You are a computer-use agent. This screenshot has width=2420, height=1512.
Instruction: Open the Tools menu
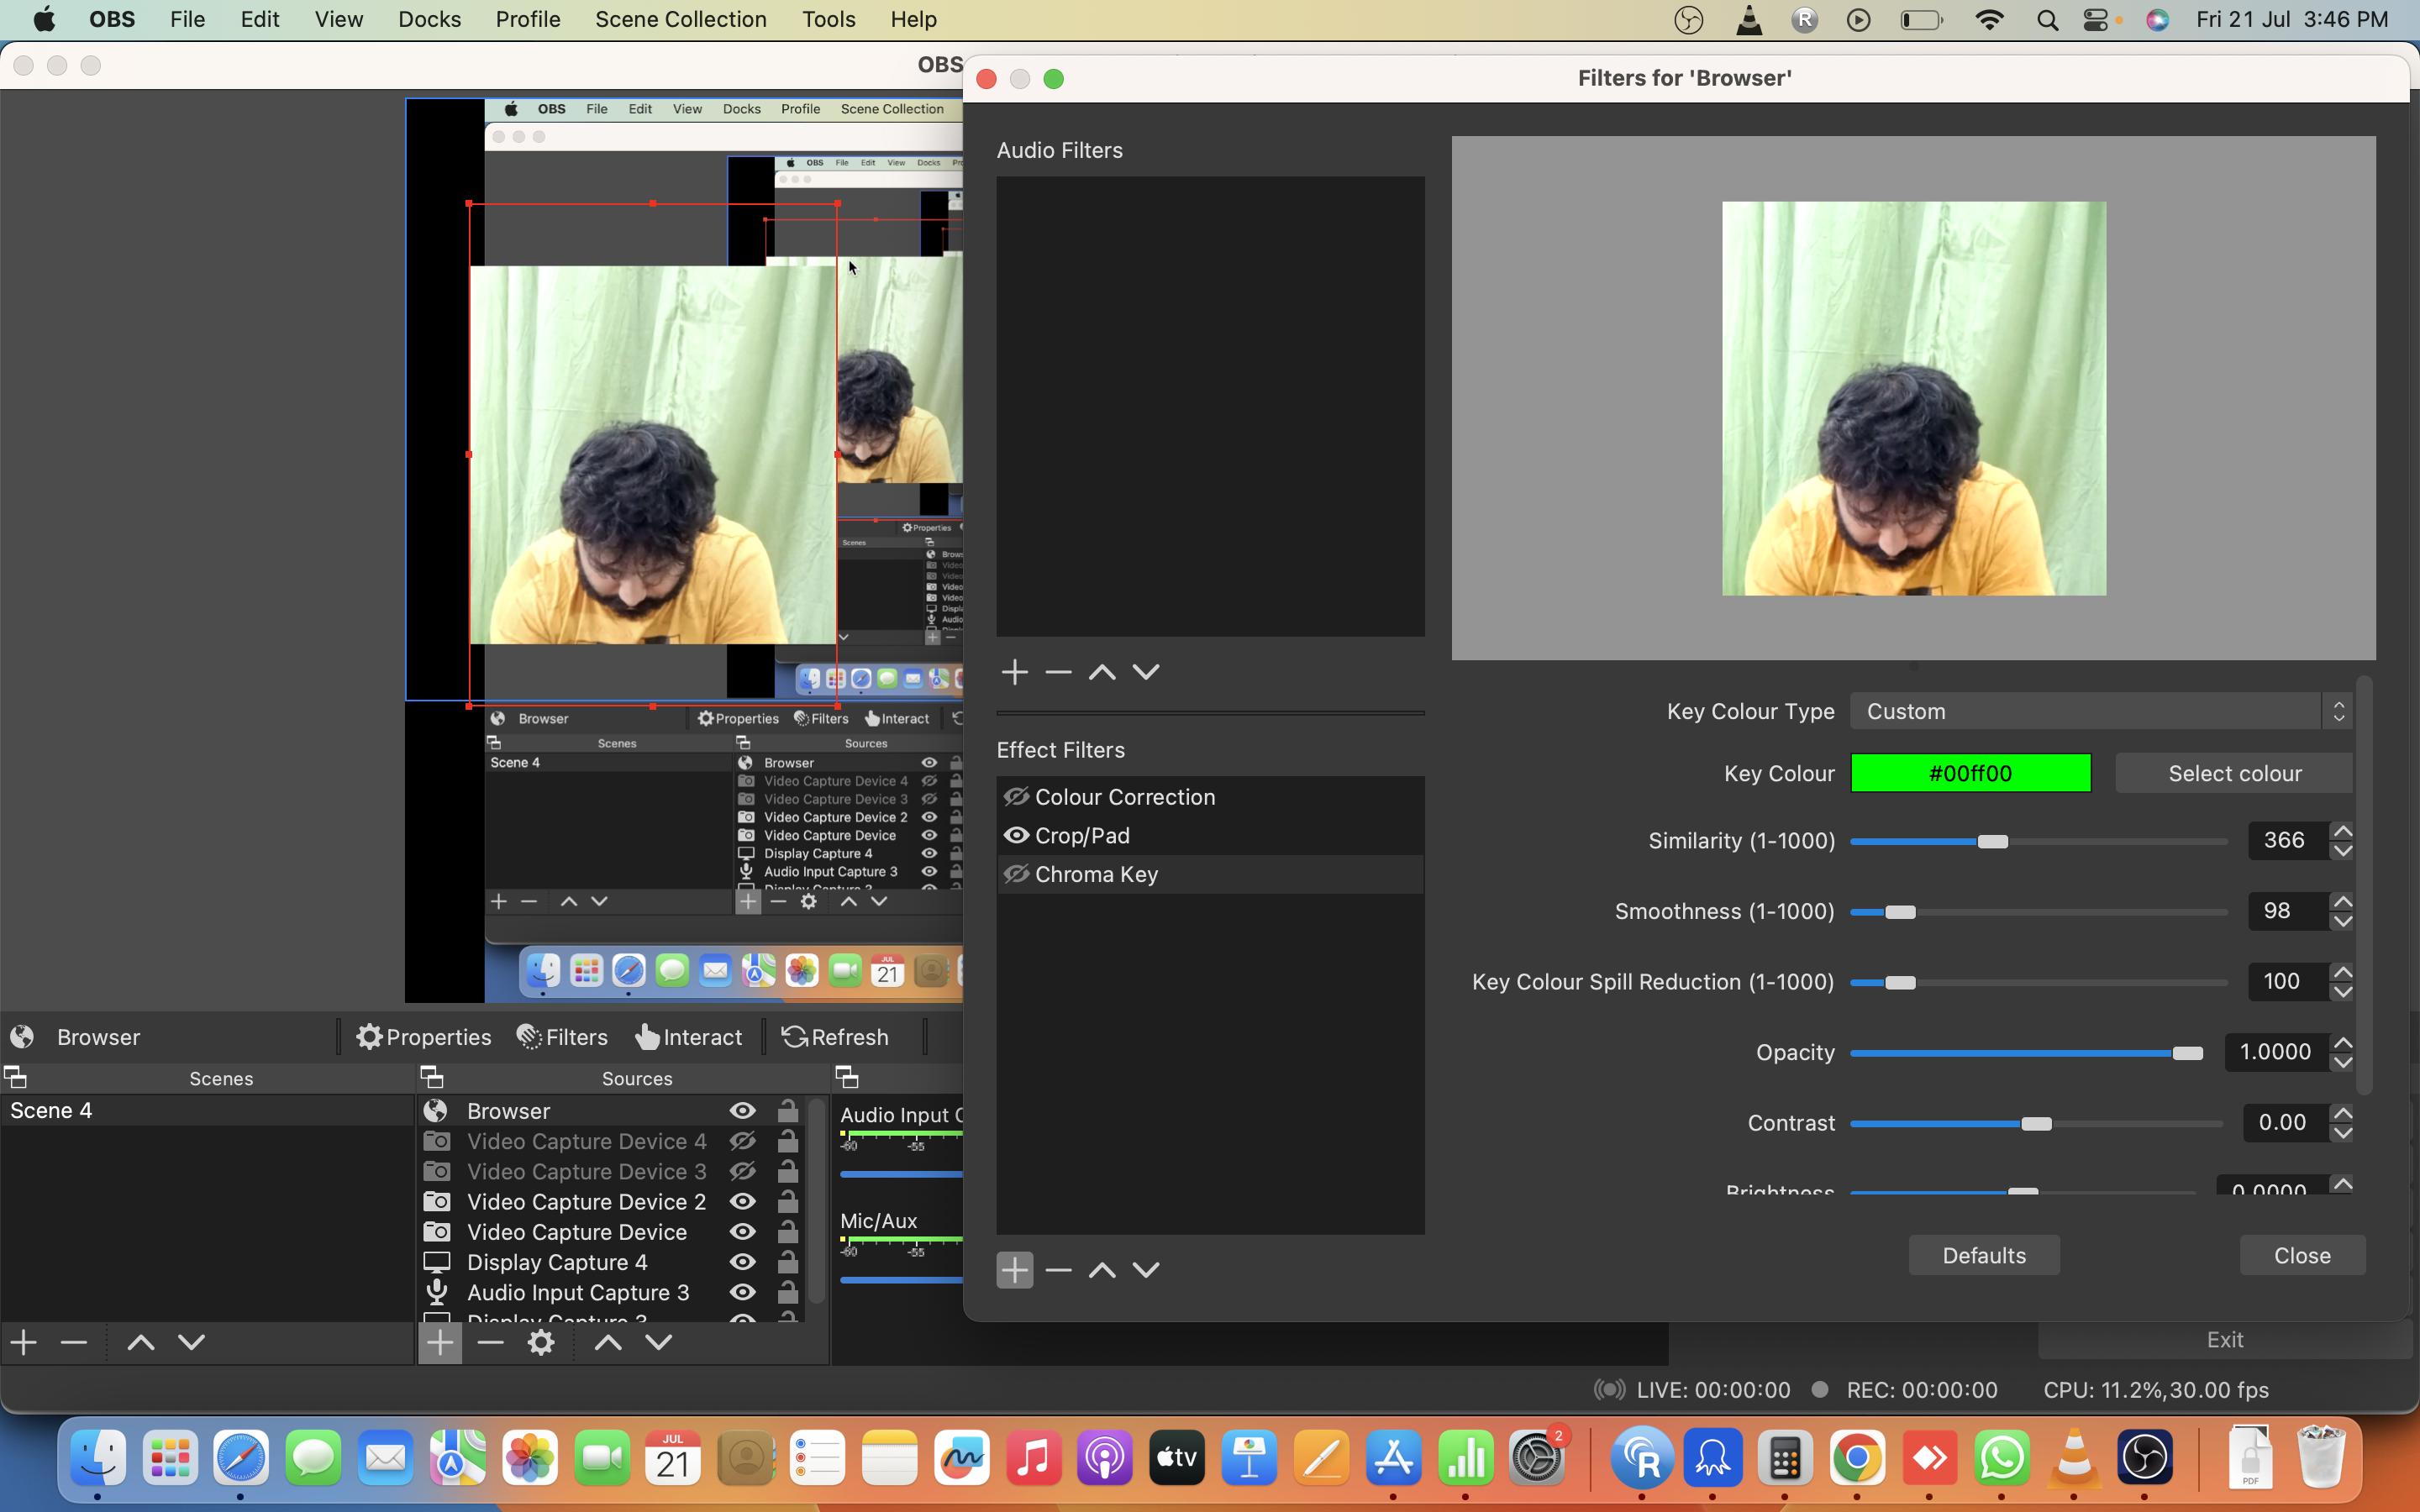[828, 20]
